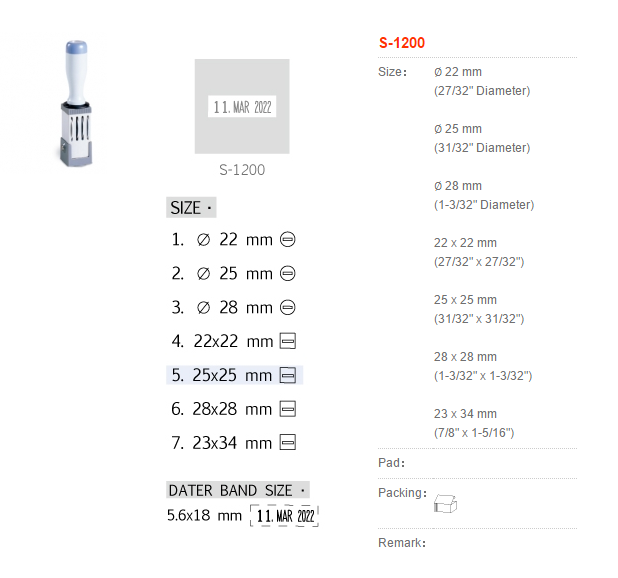Click the round icon beside 28 mm
The image size is (618, 578).
(x=287, y=307)
